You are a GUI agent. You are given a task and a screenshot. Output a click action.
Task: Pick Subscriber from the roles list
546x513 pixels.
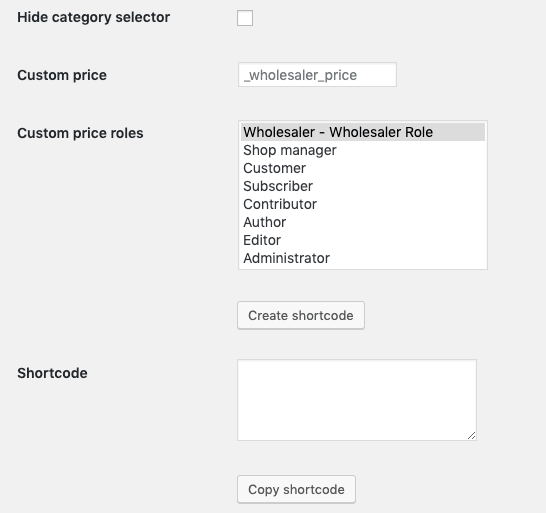click(363, 186)
